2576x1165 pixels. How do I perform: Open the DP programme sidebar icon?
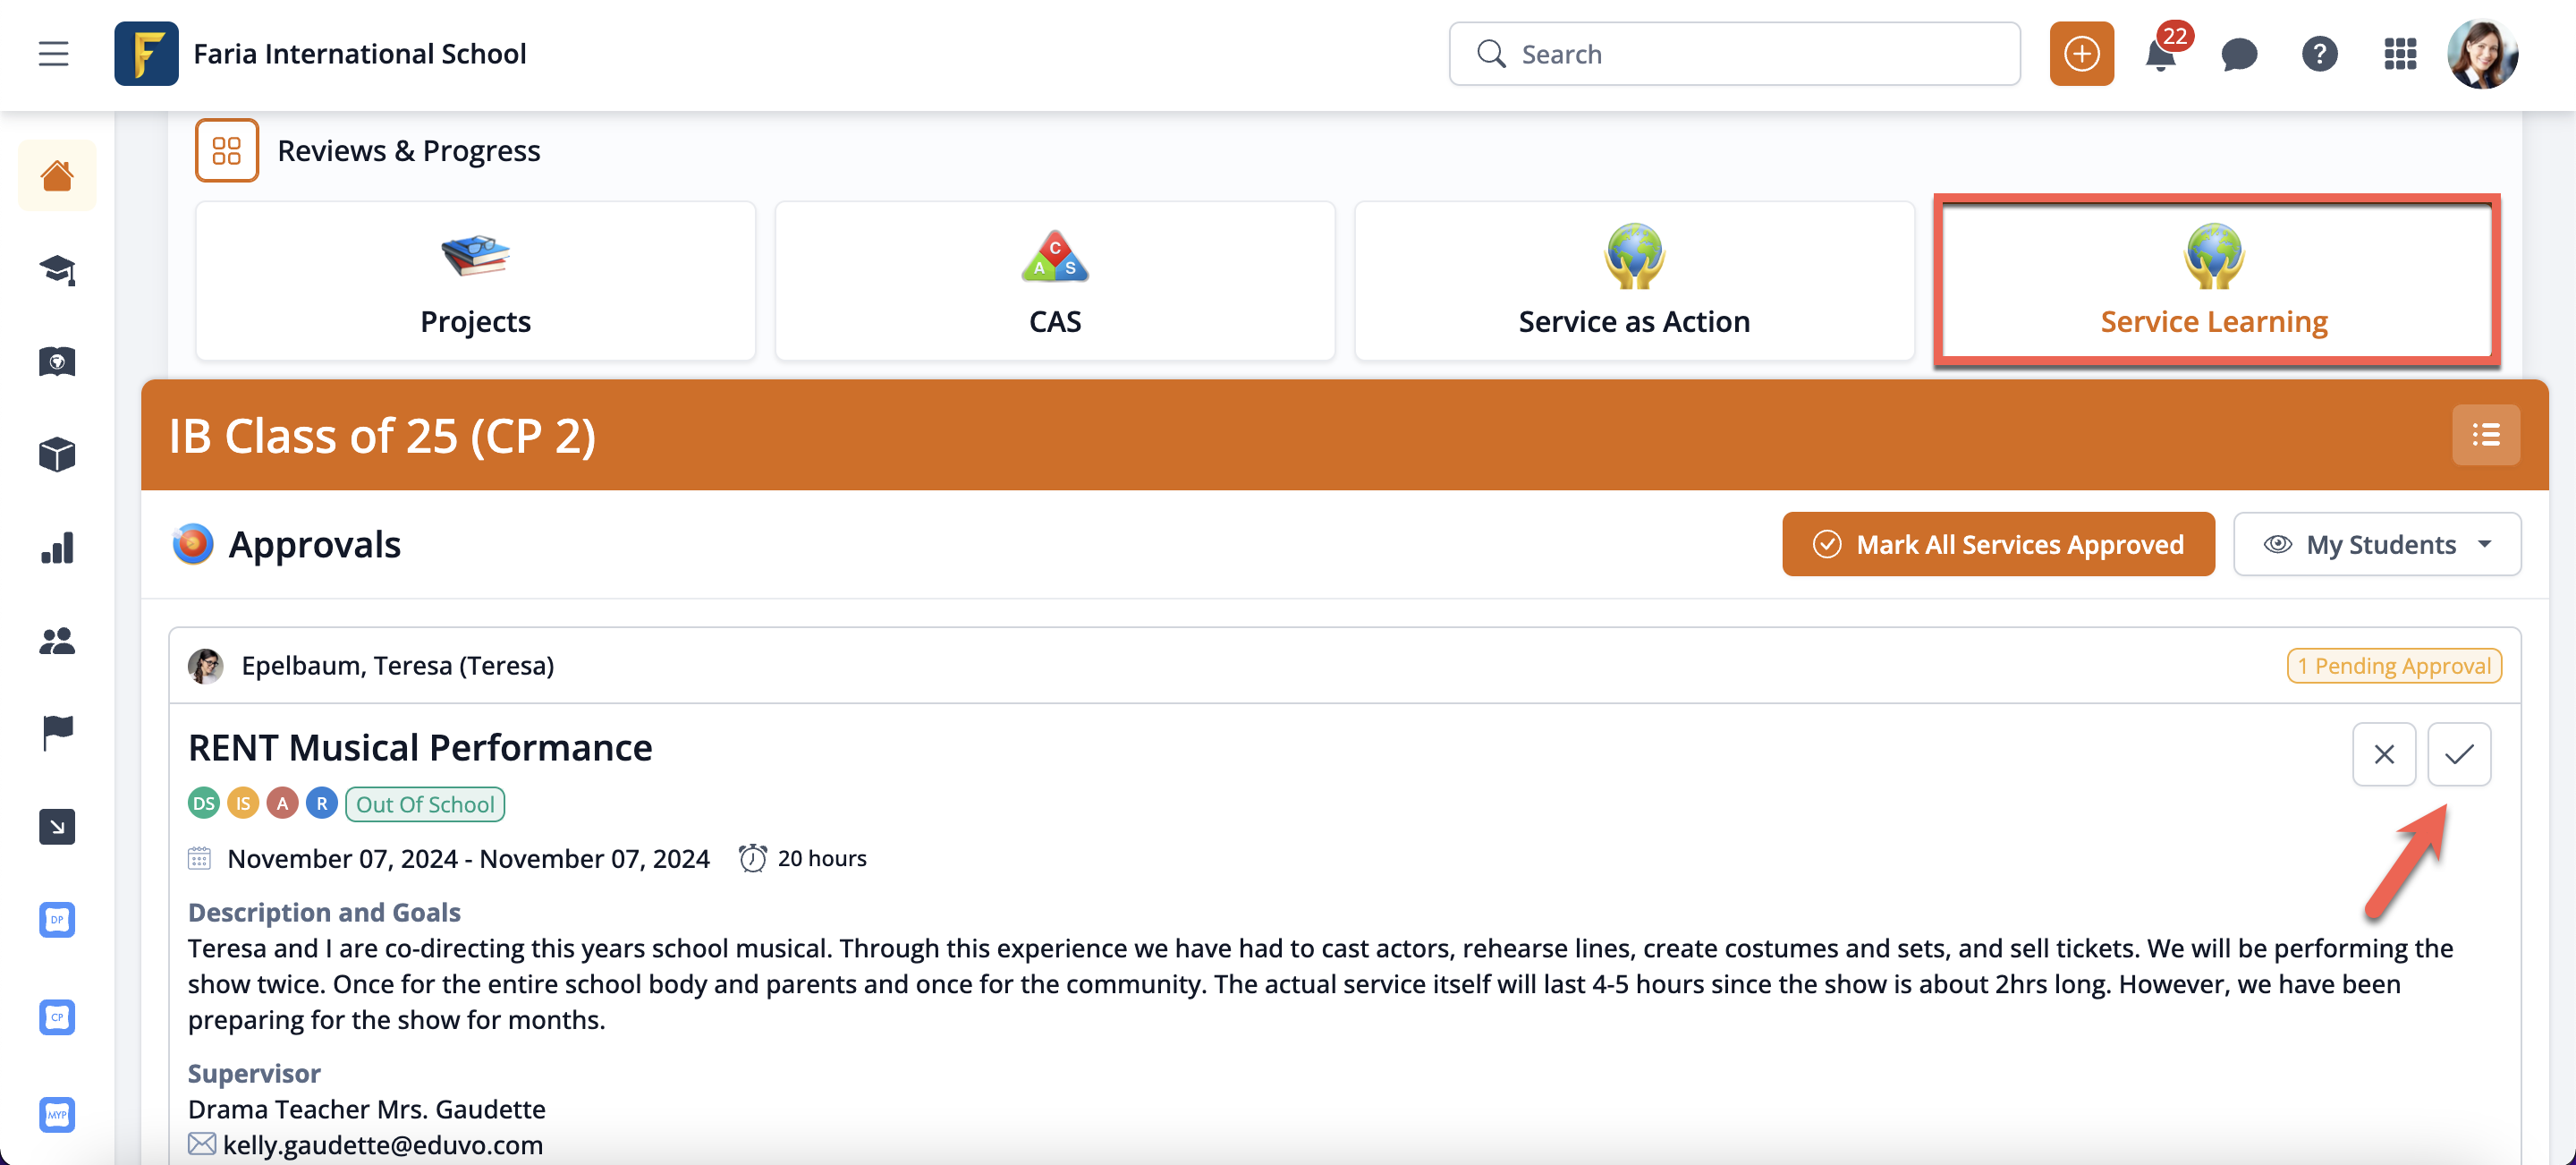point(57,920)
